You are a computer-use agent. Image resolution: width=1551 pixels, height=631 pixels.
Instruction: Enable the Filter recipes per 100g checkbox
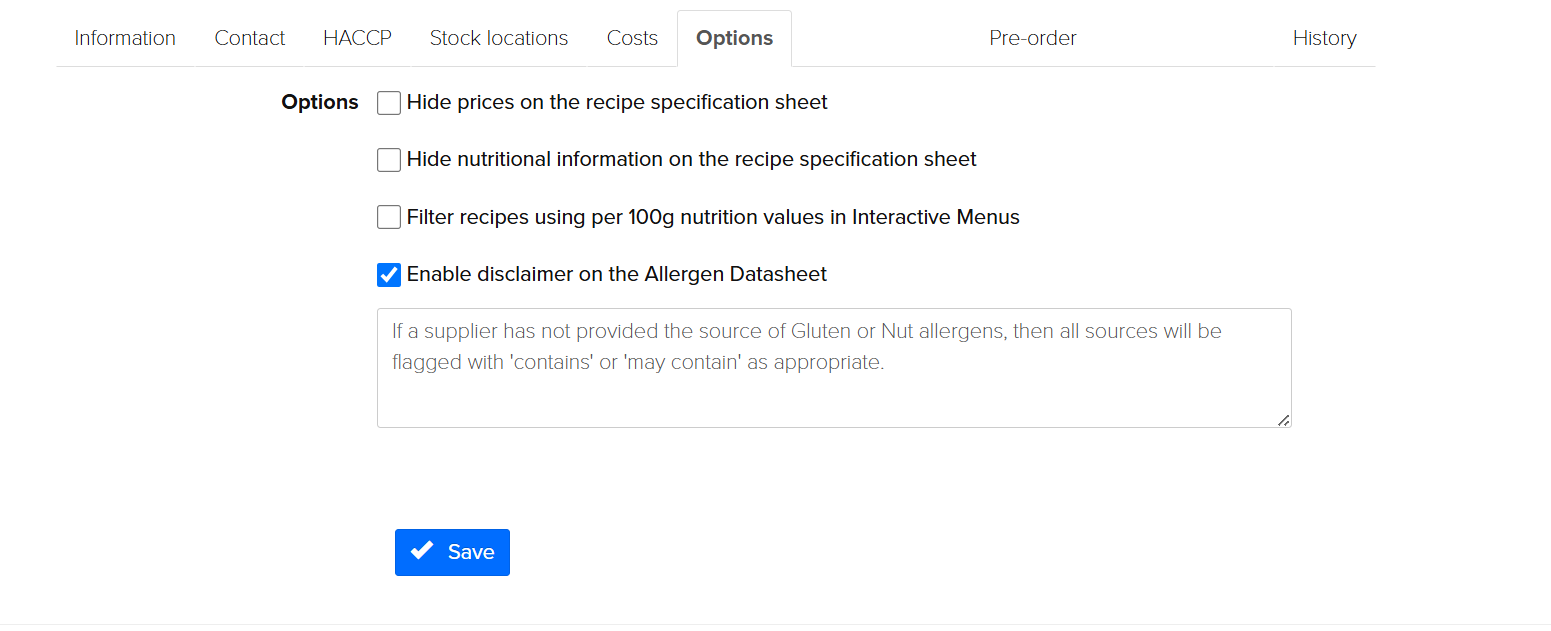[389, 217]
